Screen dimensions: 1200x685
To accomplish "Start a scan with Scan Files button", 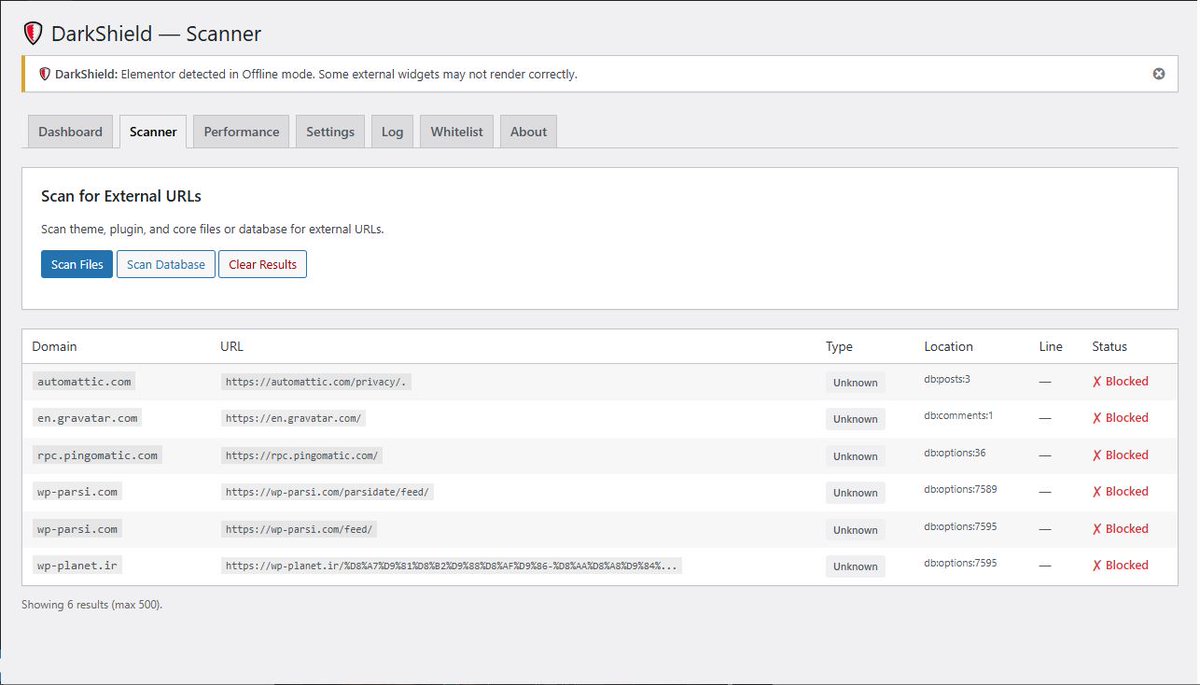I will (x=77, y=264).
